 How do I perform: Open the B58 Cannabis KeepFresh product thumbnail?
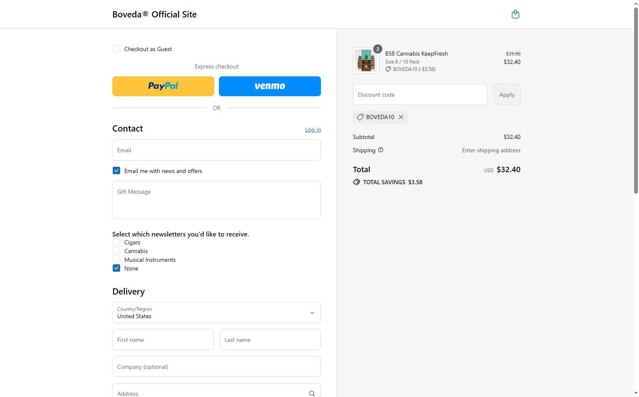coord(366,60)
